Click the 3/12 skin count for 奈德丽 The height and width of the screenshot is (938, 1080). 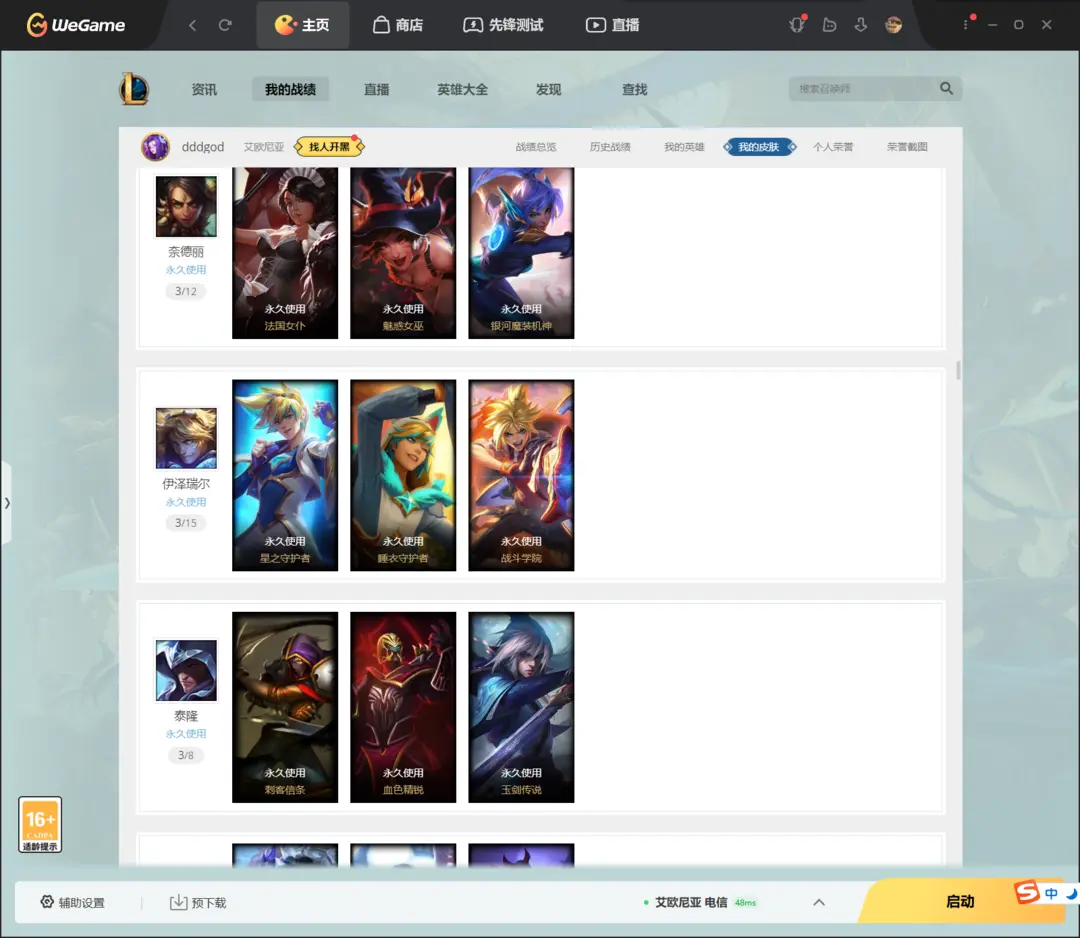click(x=186, y=291)
